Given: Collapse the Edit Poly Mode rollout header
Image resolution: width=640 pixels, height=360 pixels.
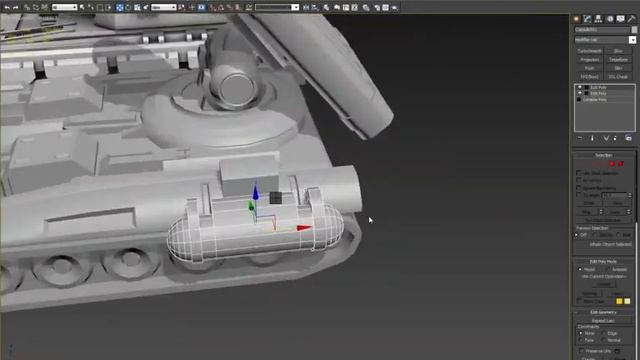Looking at the screenshot, I should 604,261.
